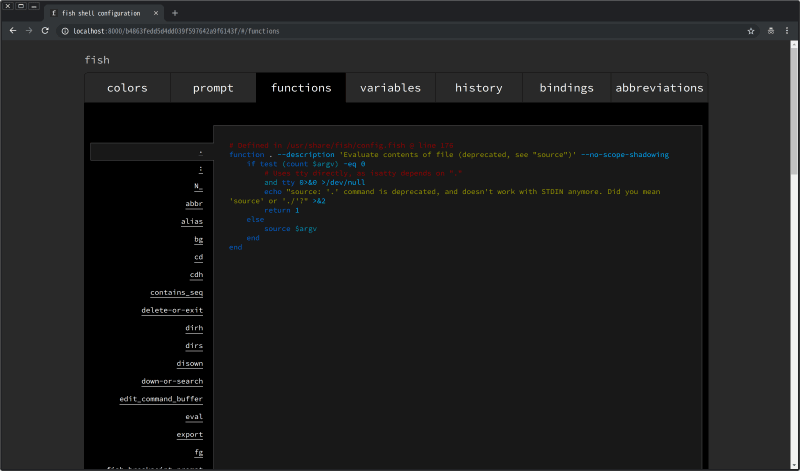View the cdh function

196,275
